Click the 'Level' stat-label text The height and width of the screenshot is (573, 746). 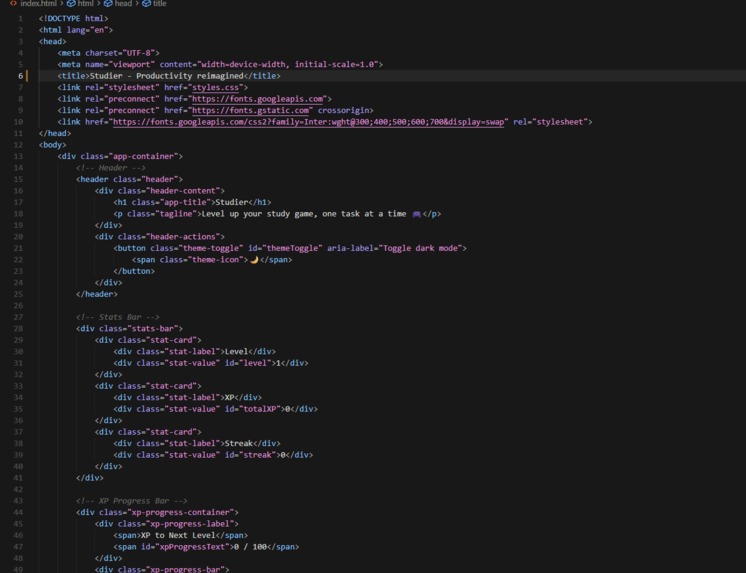point(236,352)
